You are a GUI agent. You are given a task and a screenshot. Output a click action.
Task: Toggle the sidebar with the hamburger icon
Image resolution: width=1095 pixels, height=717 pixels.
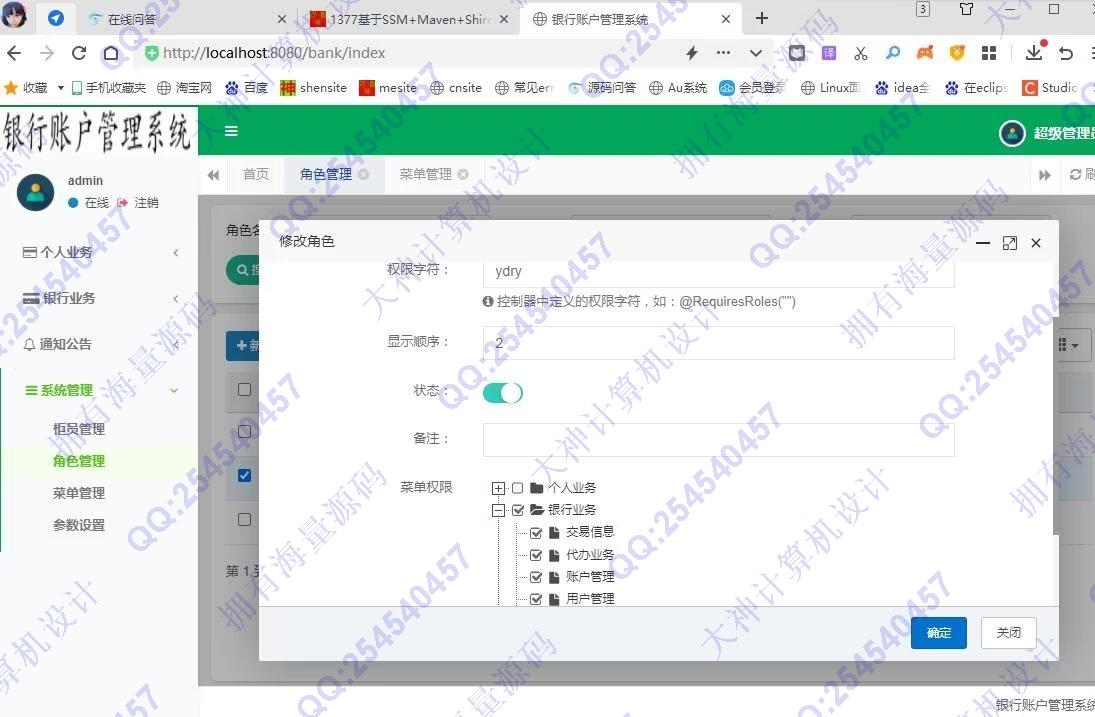point(231,131)
